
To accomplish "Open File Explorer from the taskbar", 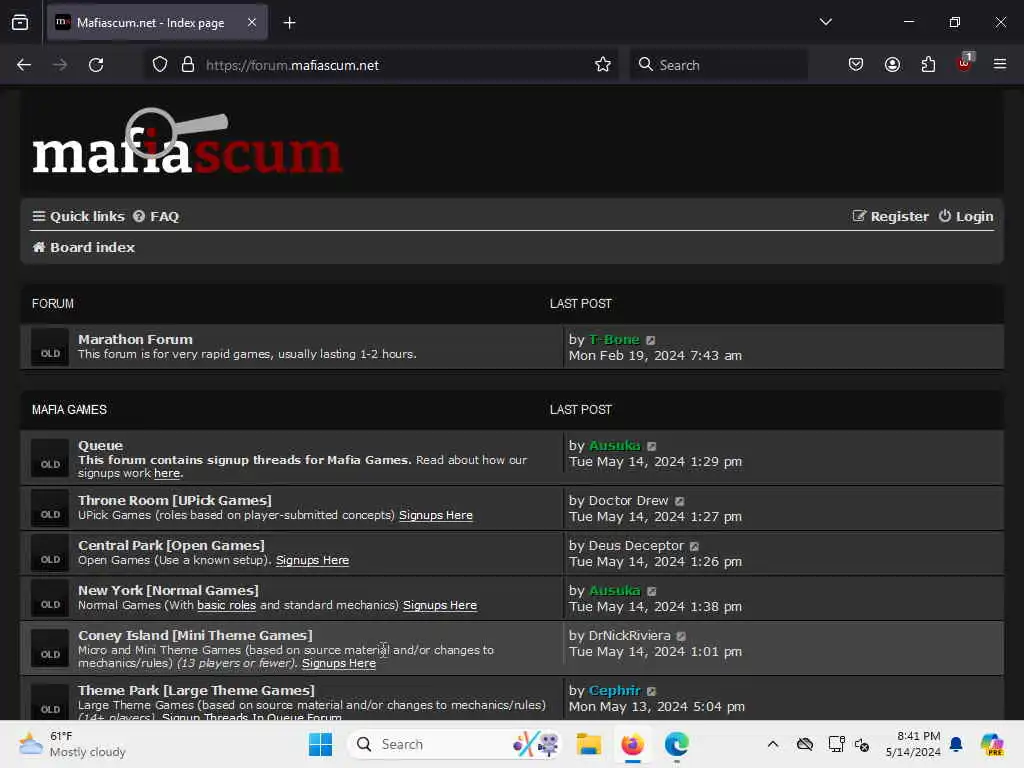I will [x=588, y=744].
